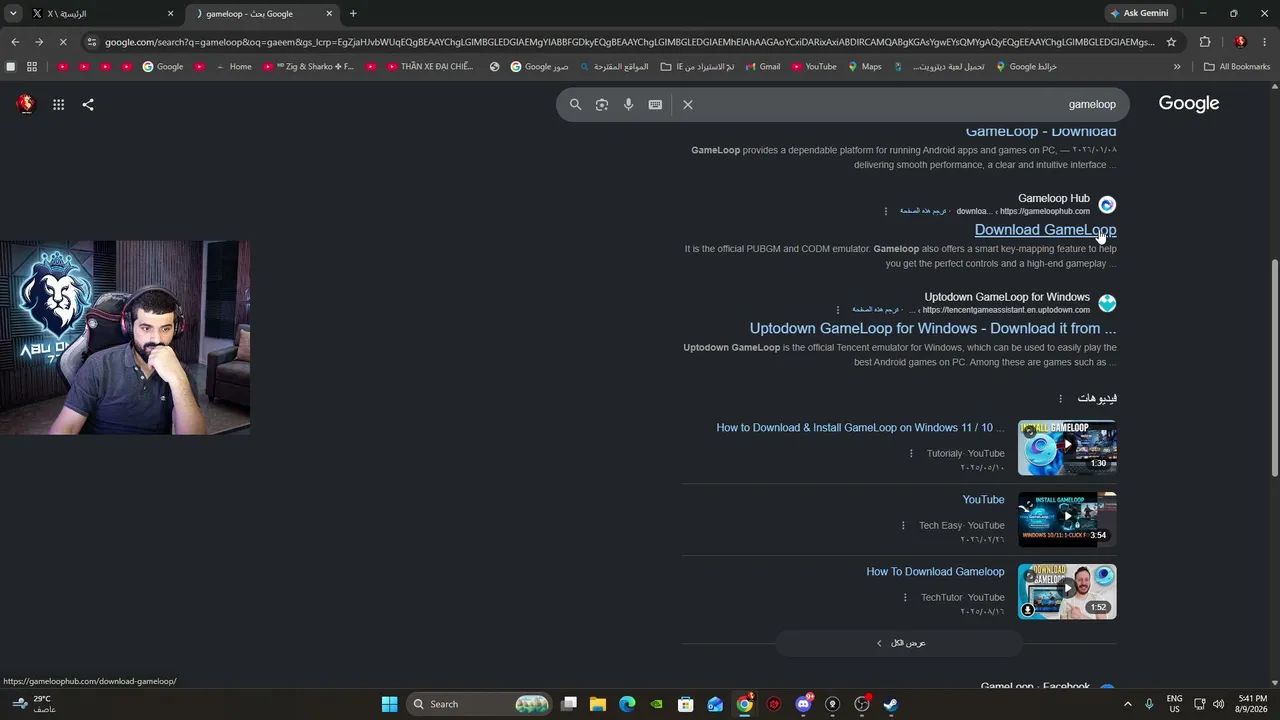Play the 1:30 GameLoop install video thumbnail
The width and height of the screenshot is (1280, 720).
[1067, 447]
